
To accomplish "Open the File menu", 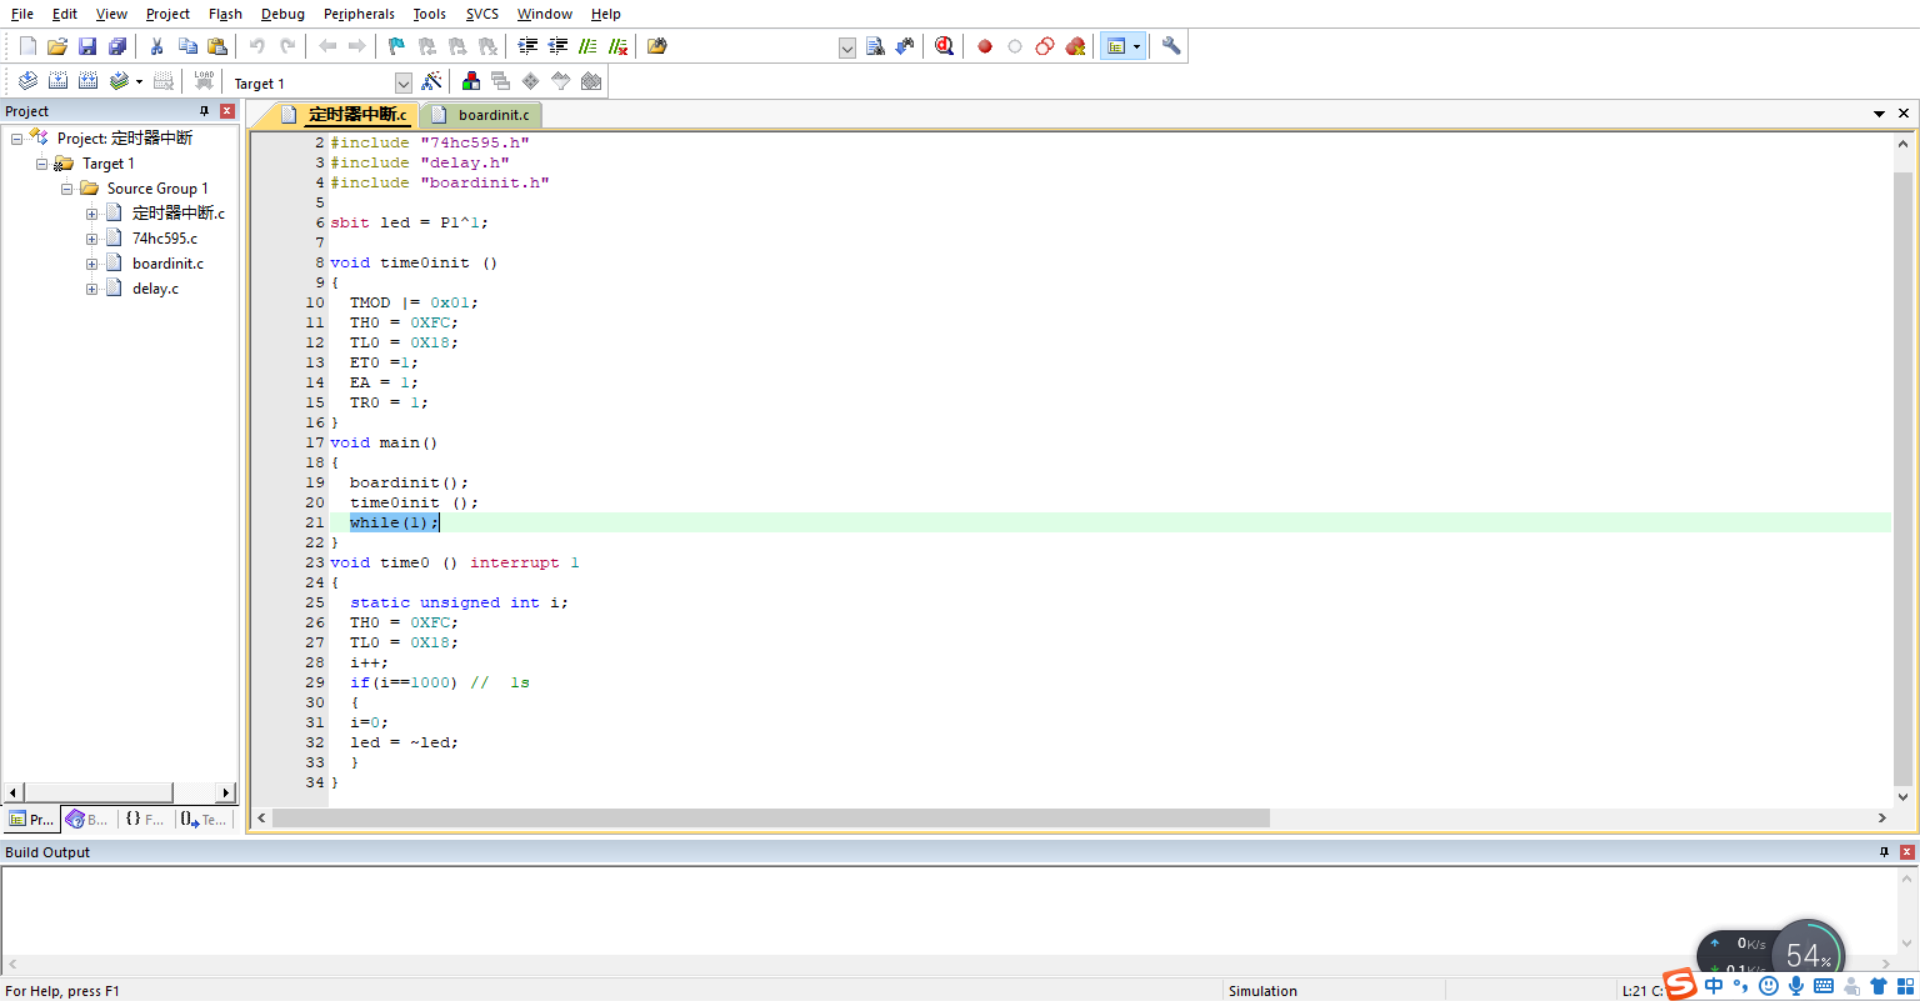I will 22,14.
